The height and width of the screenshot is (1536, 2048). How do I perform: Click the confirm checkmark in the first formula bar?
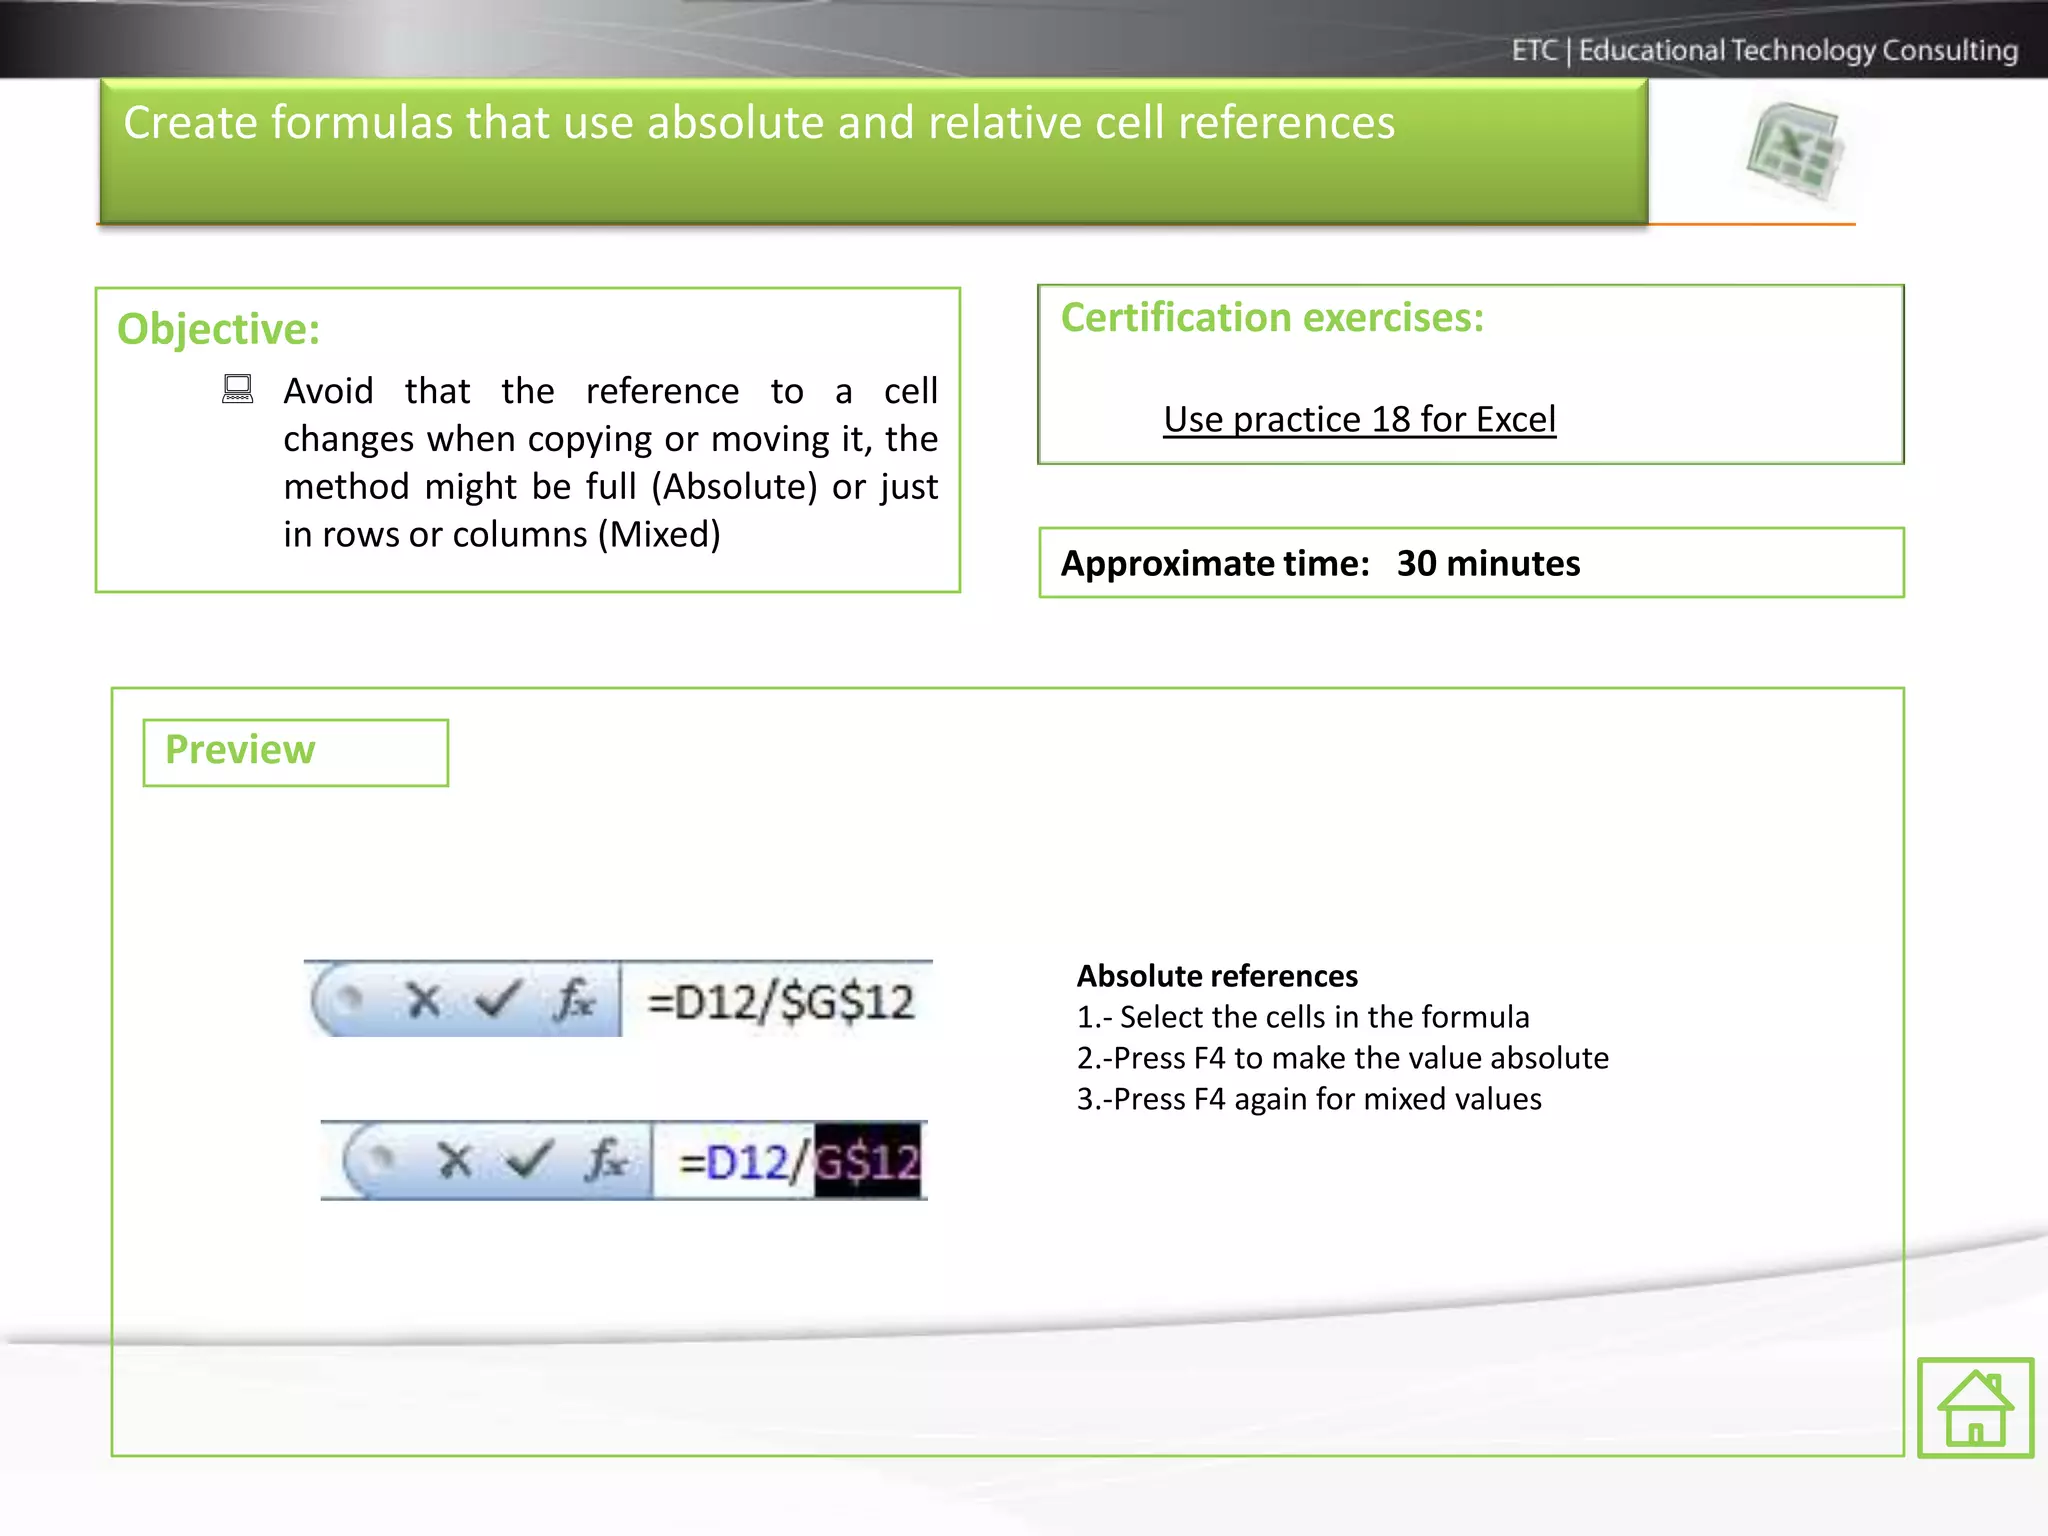point(498,998)
